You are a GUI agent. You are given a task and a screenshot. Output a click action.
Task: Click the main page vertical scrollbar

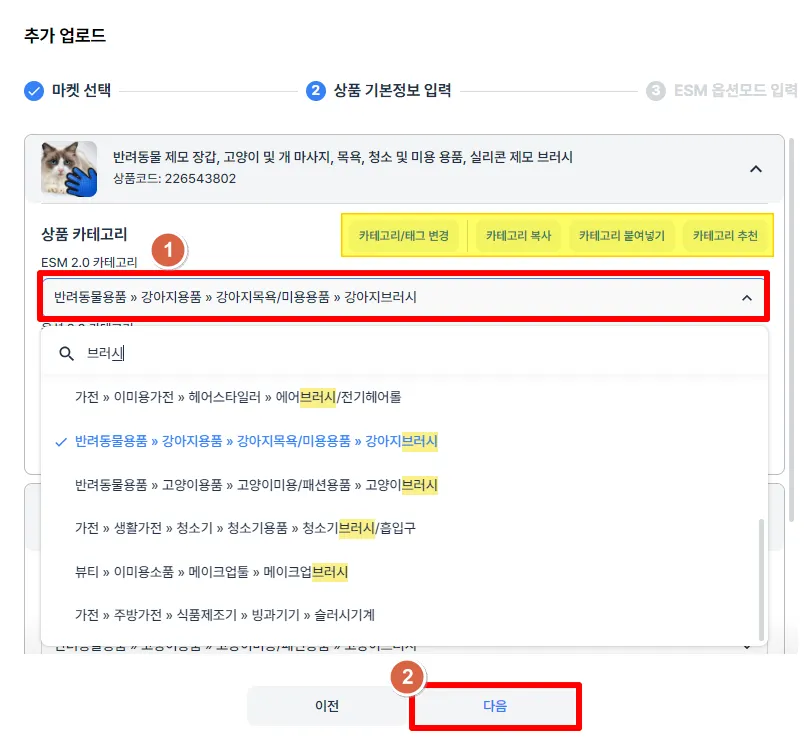[x=792, y=329]
